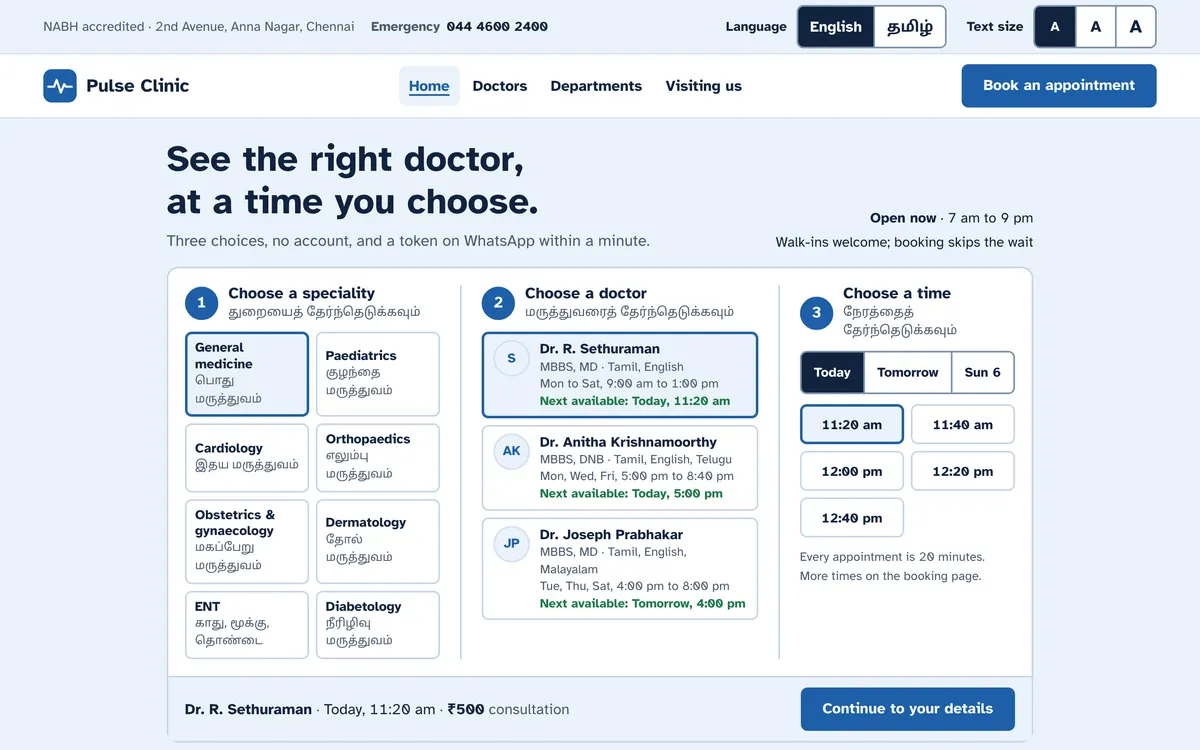Image resolution: width=1200 pixels, height=750 pixels.
Task: Choose the smallest text size A
Action: click(1055, 27)
